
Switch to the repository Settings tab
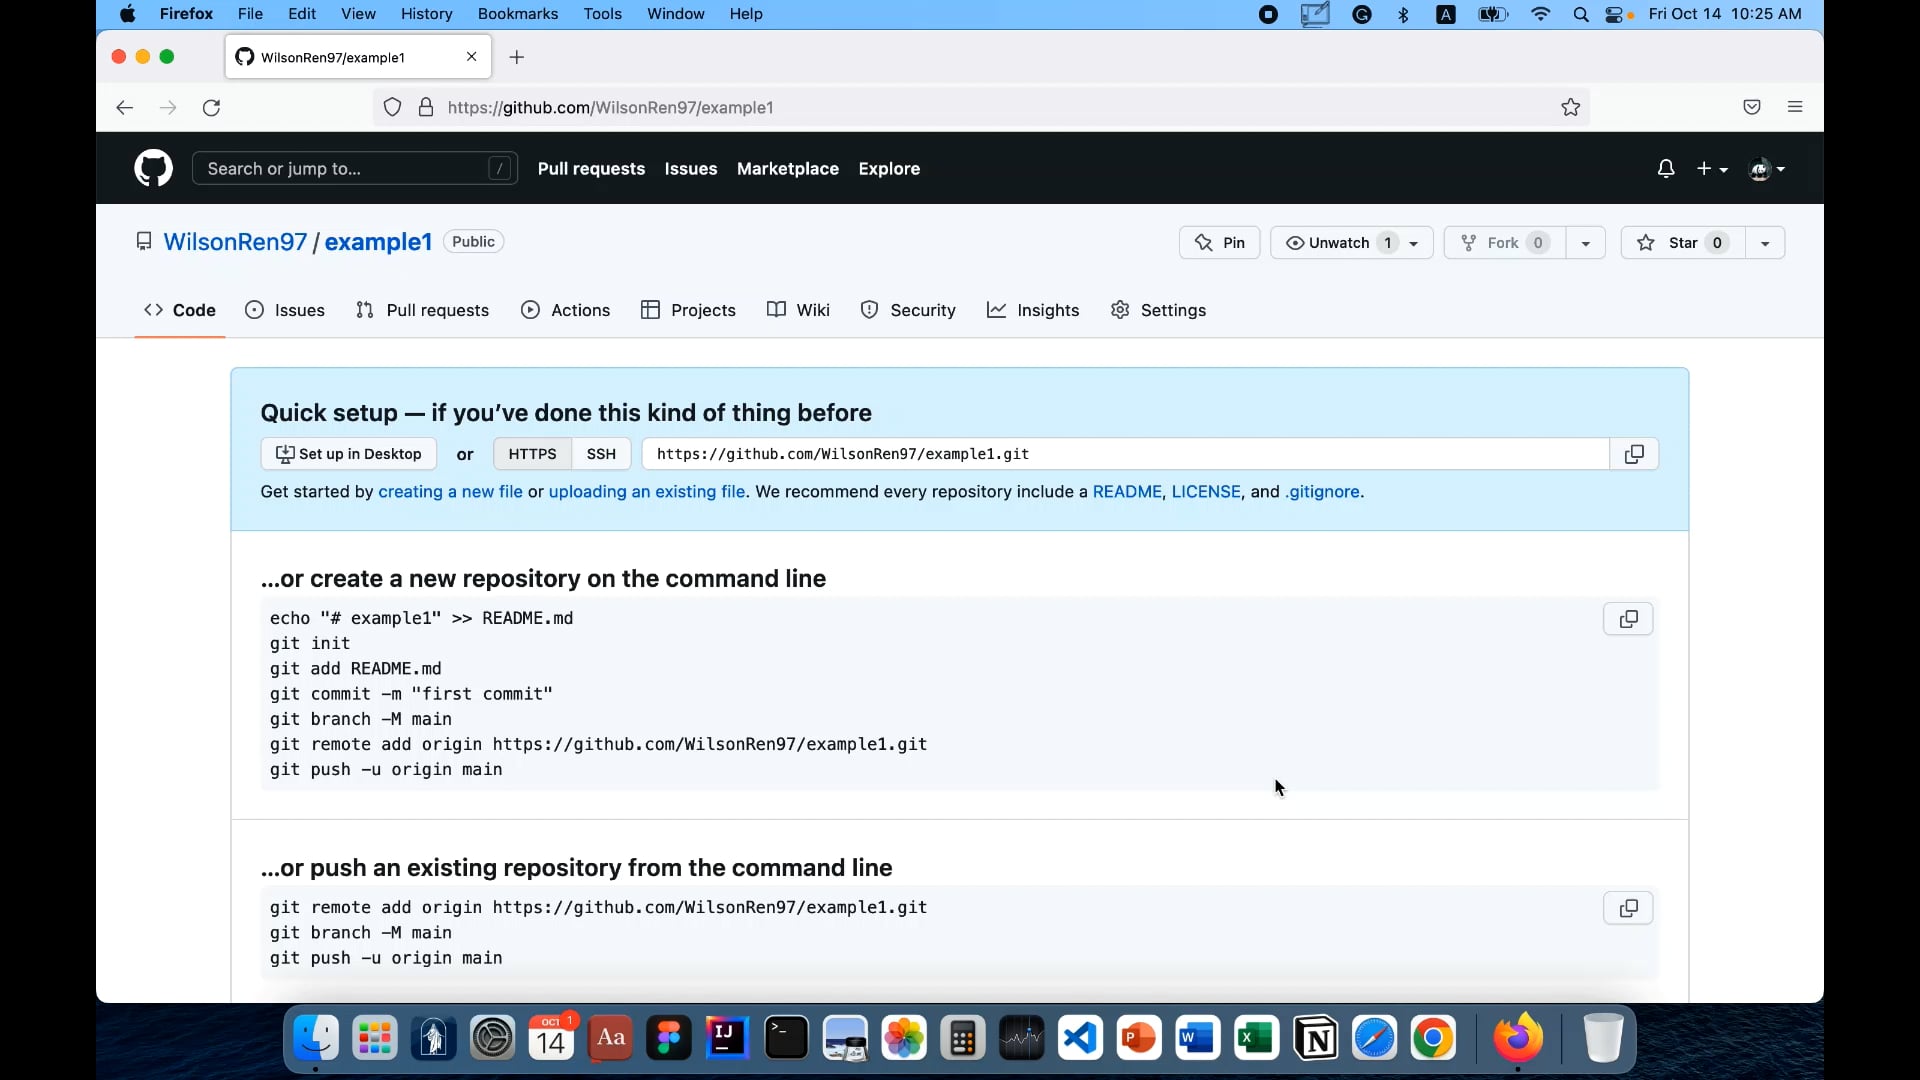point(1159,310)
